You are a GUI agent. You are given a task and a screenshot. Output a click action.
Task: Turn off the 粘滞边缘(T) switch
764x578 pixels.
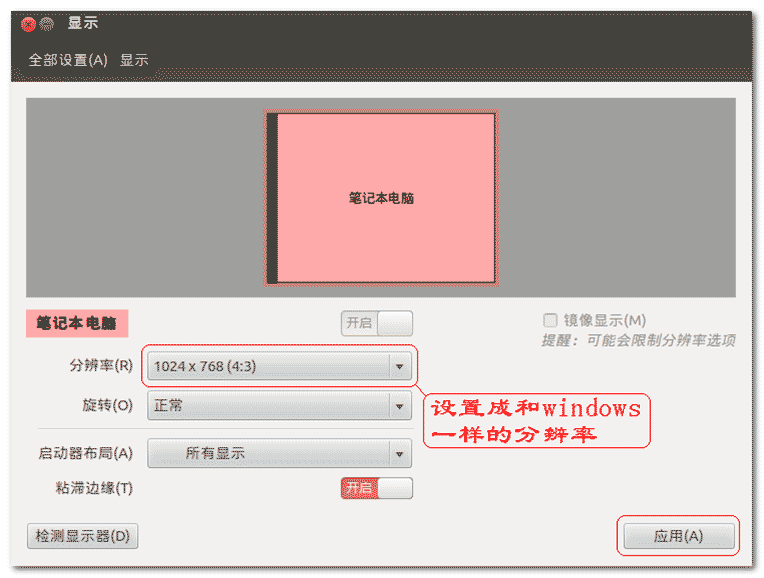[377, 488]
